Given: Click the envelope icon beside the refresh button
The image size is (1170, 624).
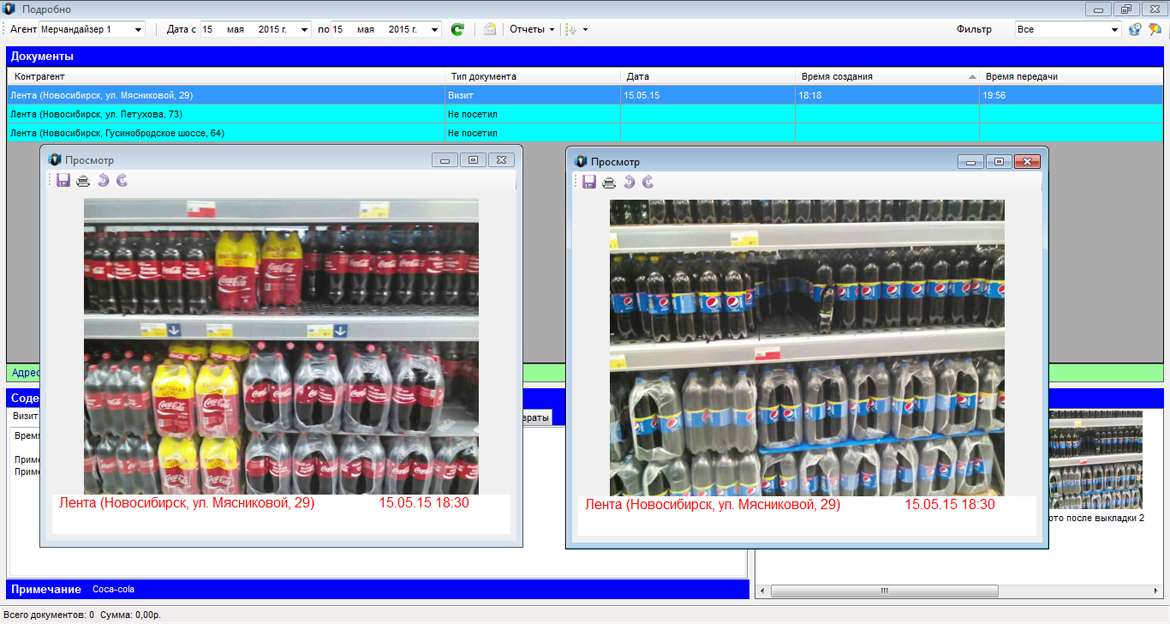Looking at the screenshot, I should click(x=490, y=30).
